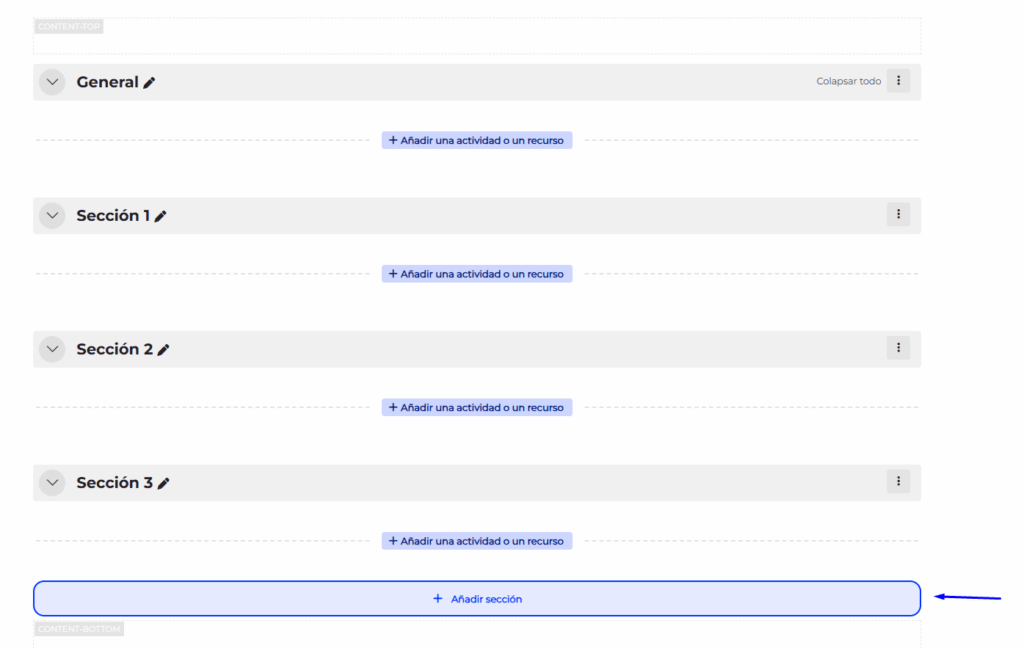Image resolution: width=1024 pixels, height=648 pixels.
Task: Edit the General section name with pencil icon
Action: 149,83
